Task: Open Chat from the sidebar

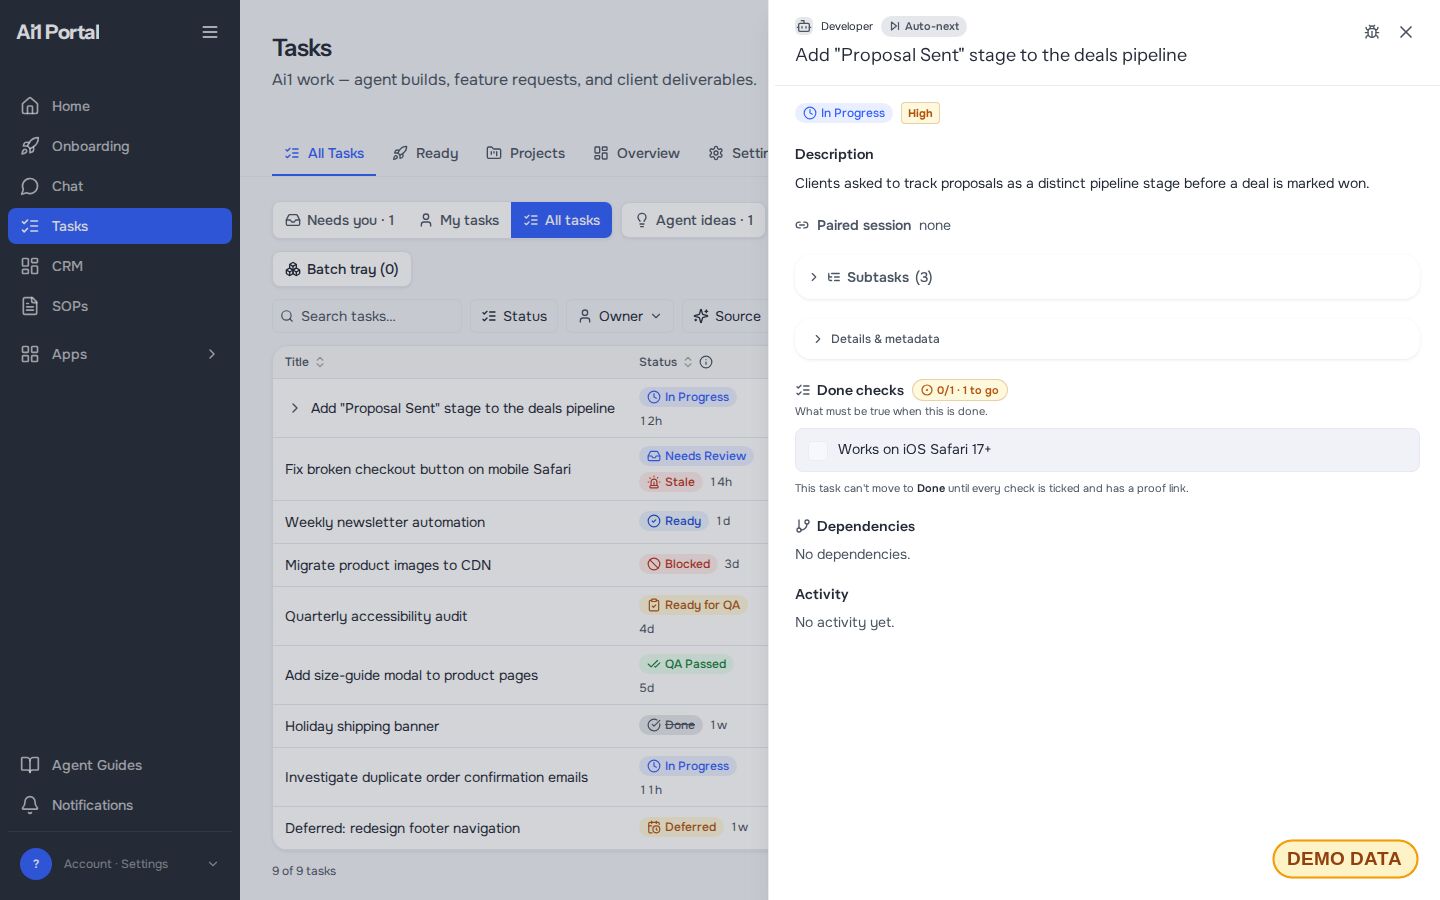Action: [120, 186]
